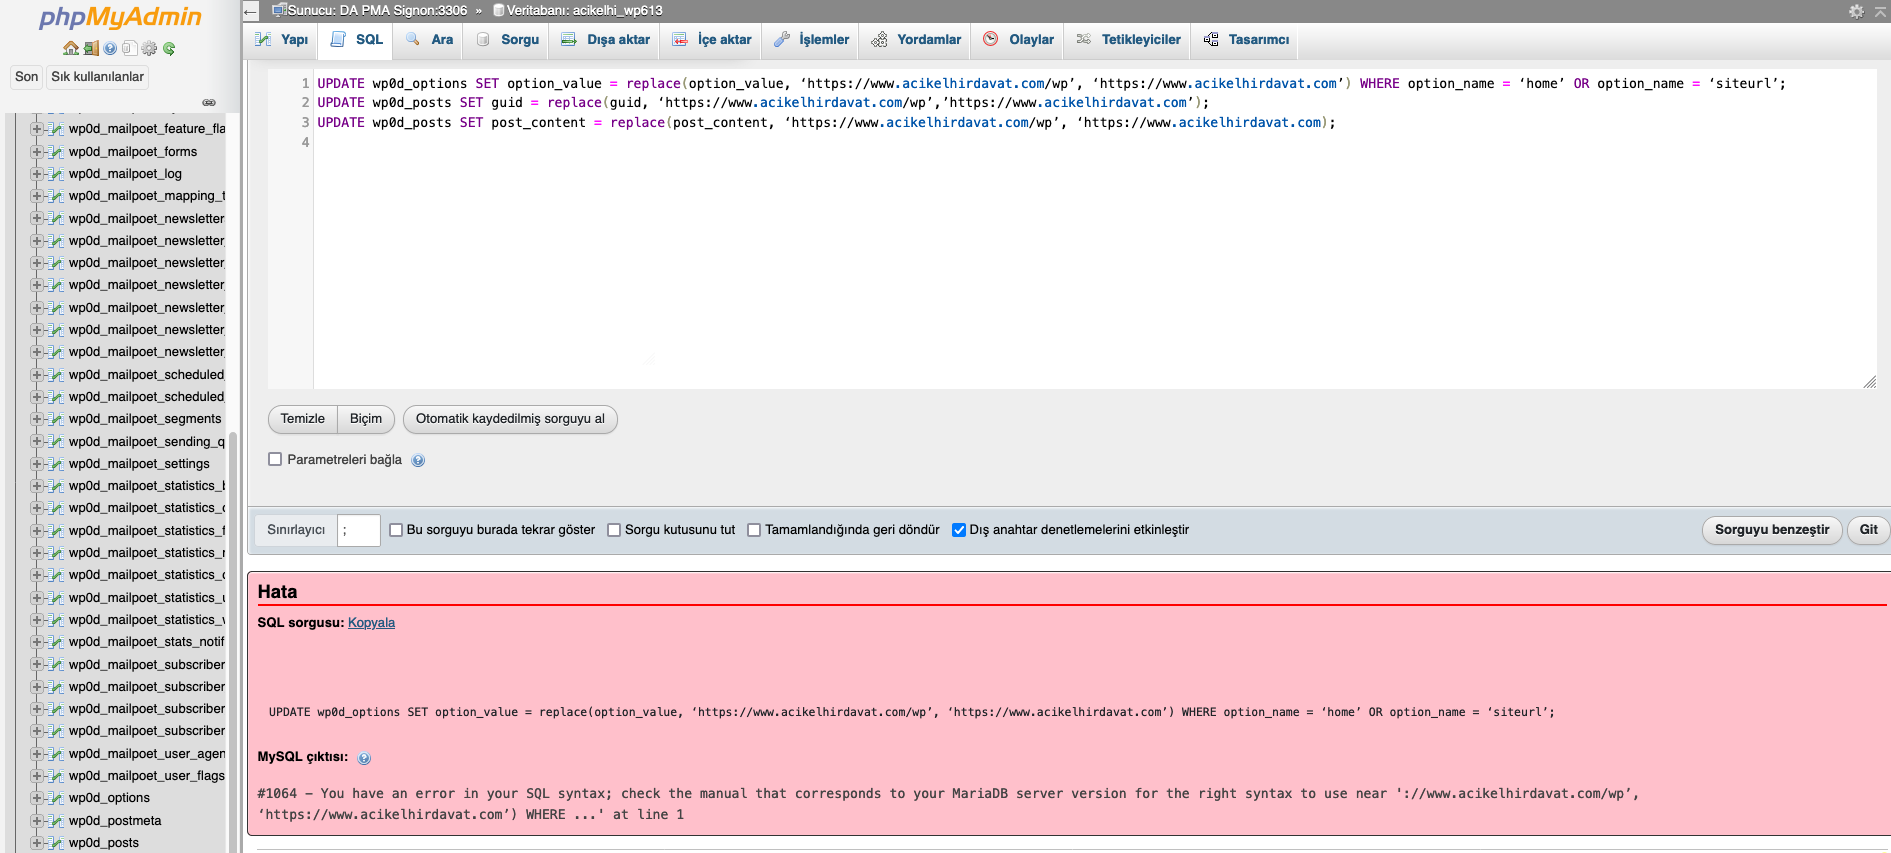1891x853 pixels.
Task: Open the Yordamlar routines tab
Action: 916,40
